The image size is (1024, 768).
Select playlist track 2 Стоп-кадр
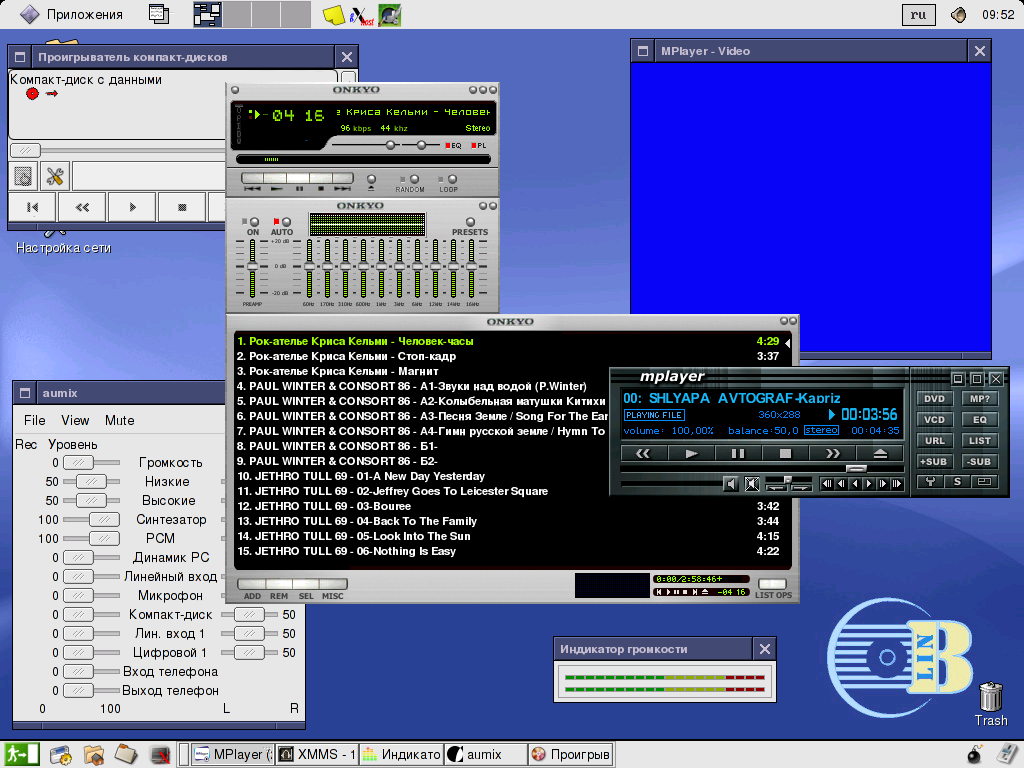[x=509, y=357]
